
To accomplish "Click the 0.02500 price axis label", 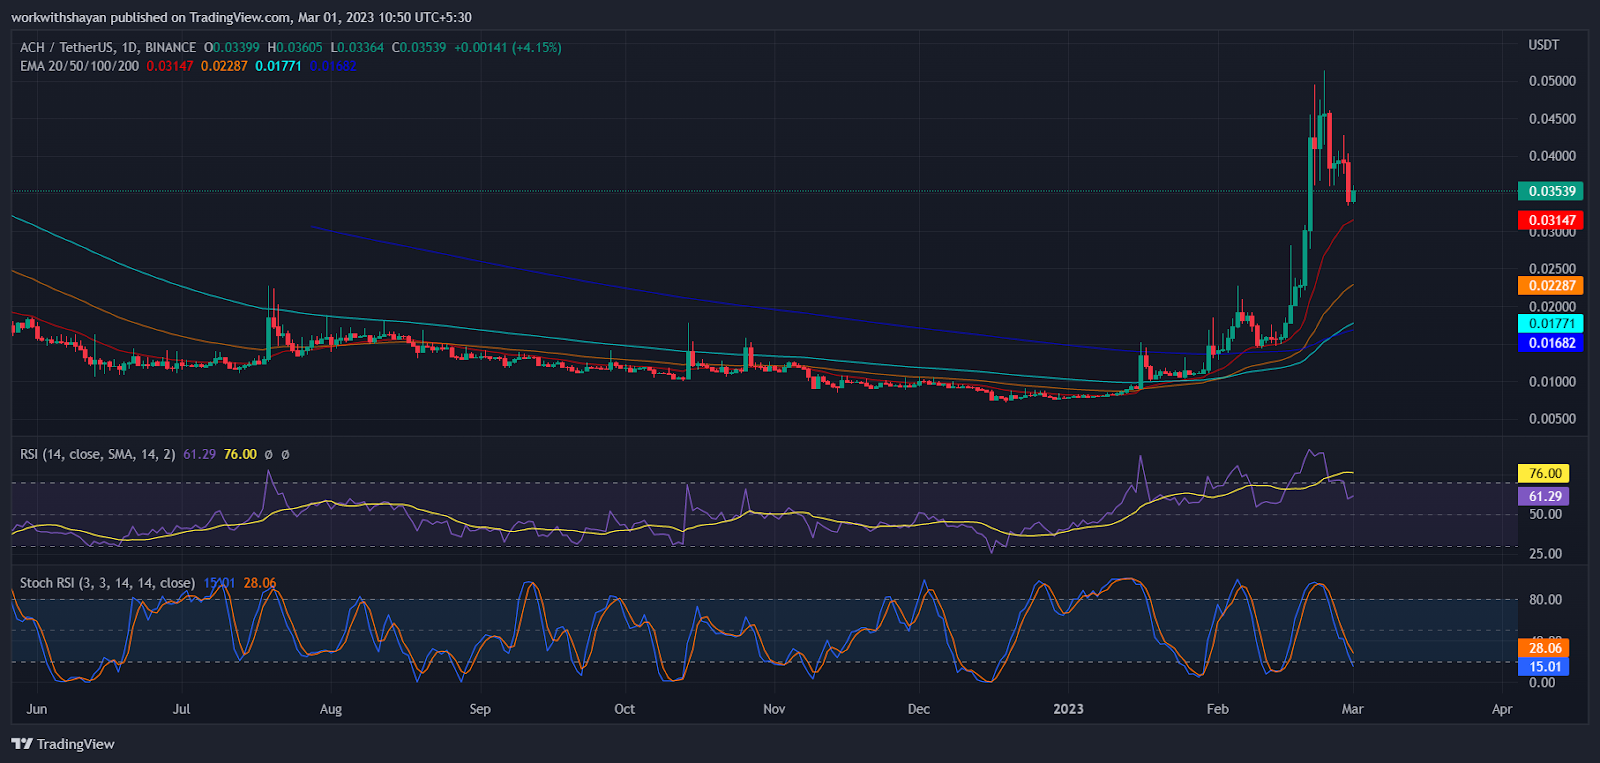I will [x=1552, y=269].
